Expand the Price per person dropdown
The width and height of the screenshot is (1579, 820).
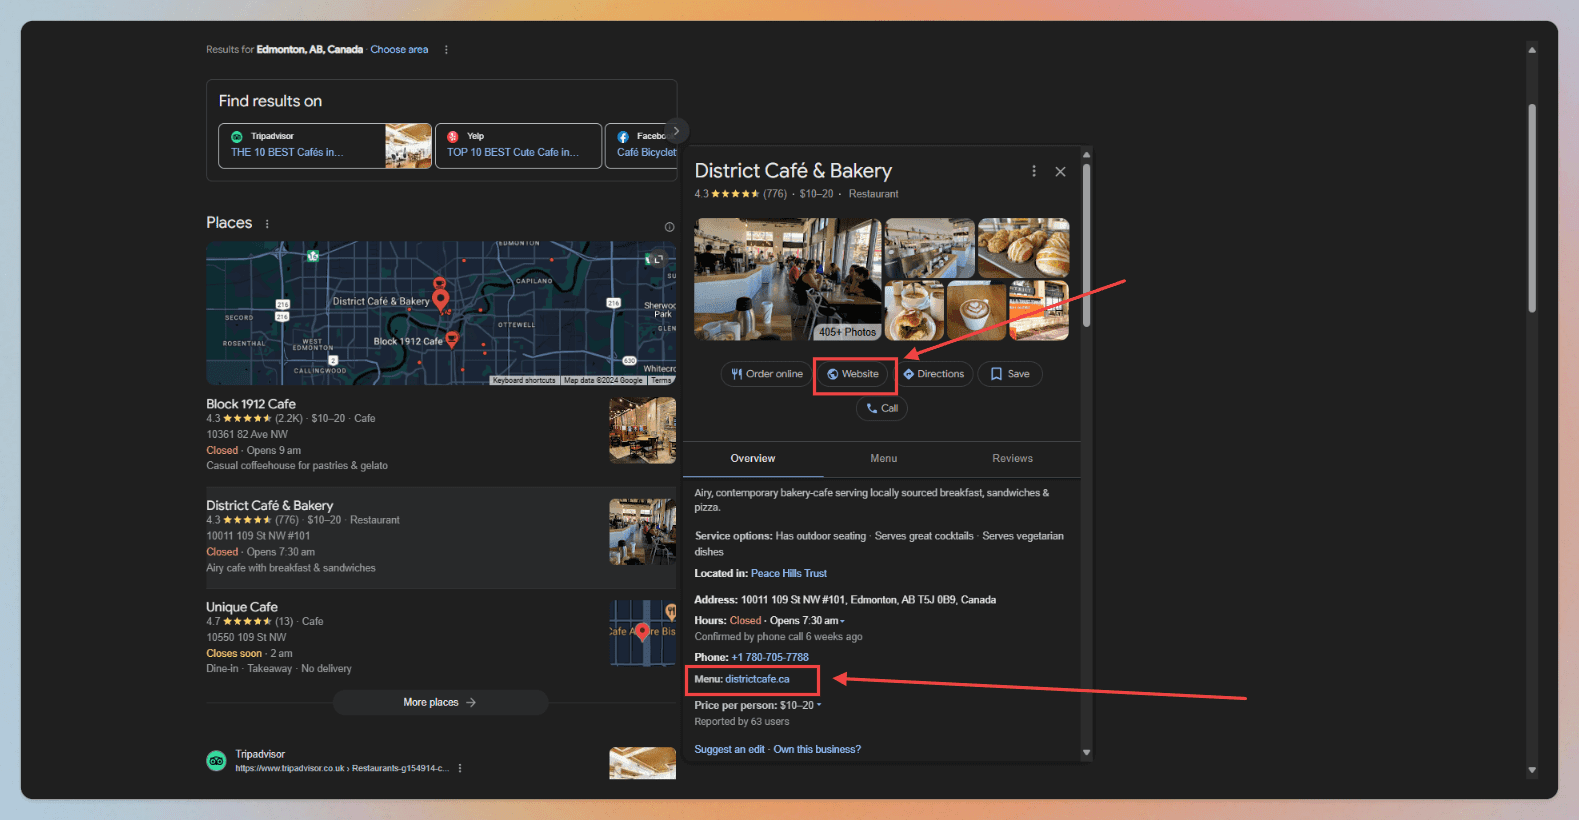819,705
